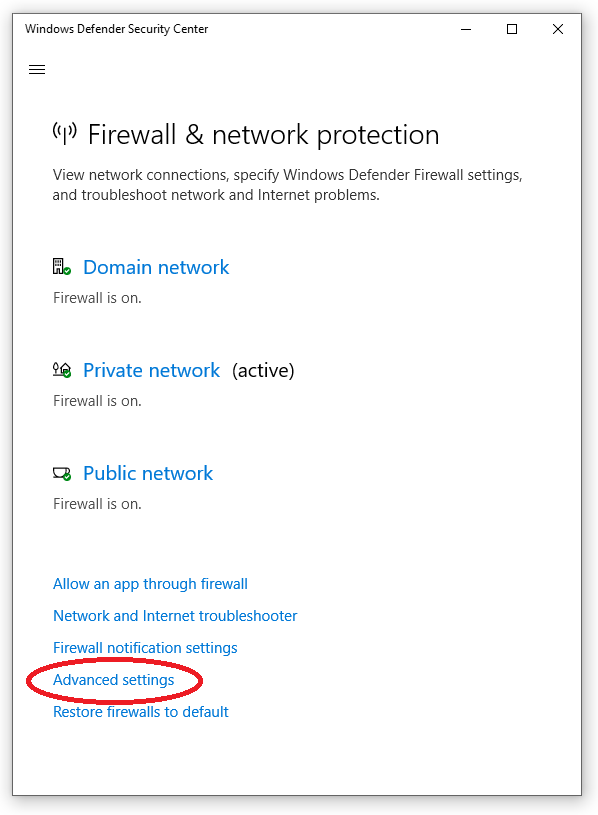
Task: Click Restore firewalls to default
Action: [x=140, y=712]
